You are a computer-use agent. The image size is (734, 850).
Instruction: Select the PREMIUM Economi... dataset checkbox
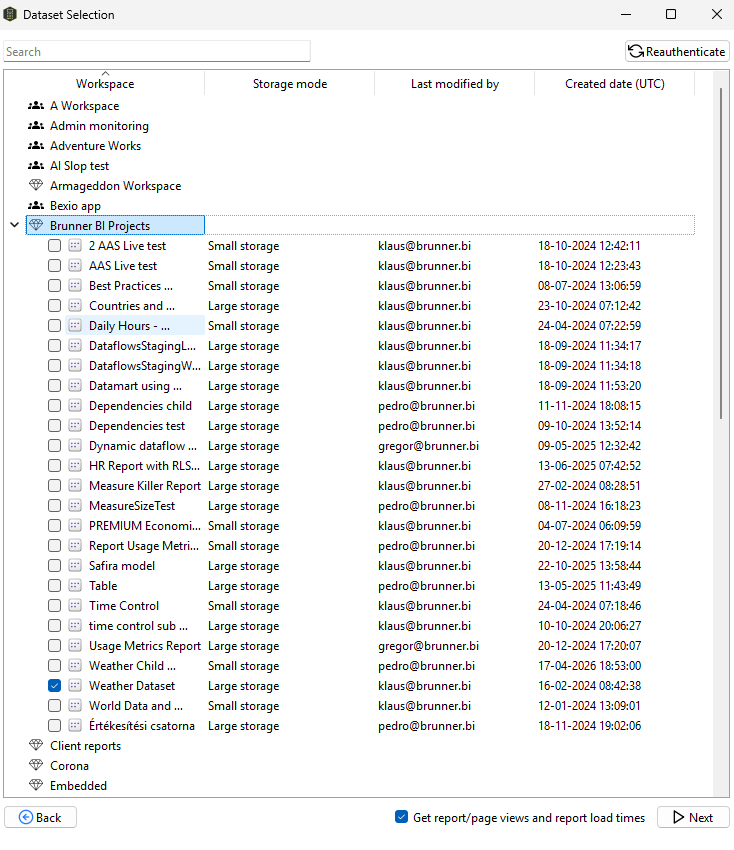tap(54, 526)
